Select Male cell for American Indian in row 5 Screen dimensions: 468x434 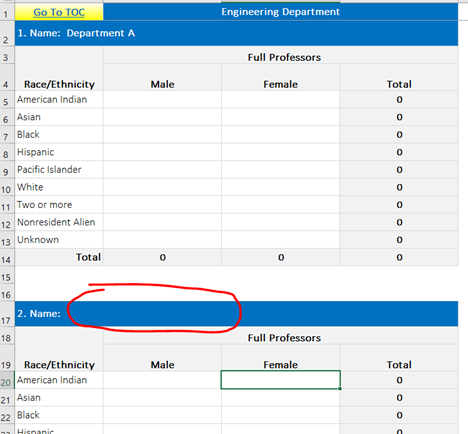[x=162, y=99]
